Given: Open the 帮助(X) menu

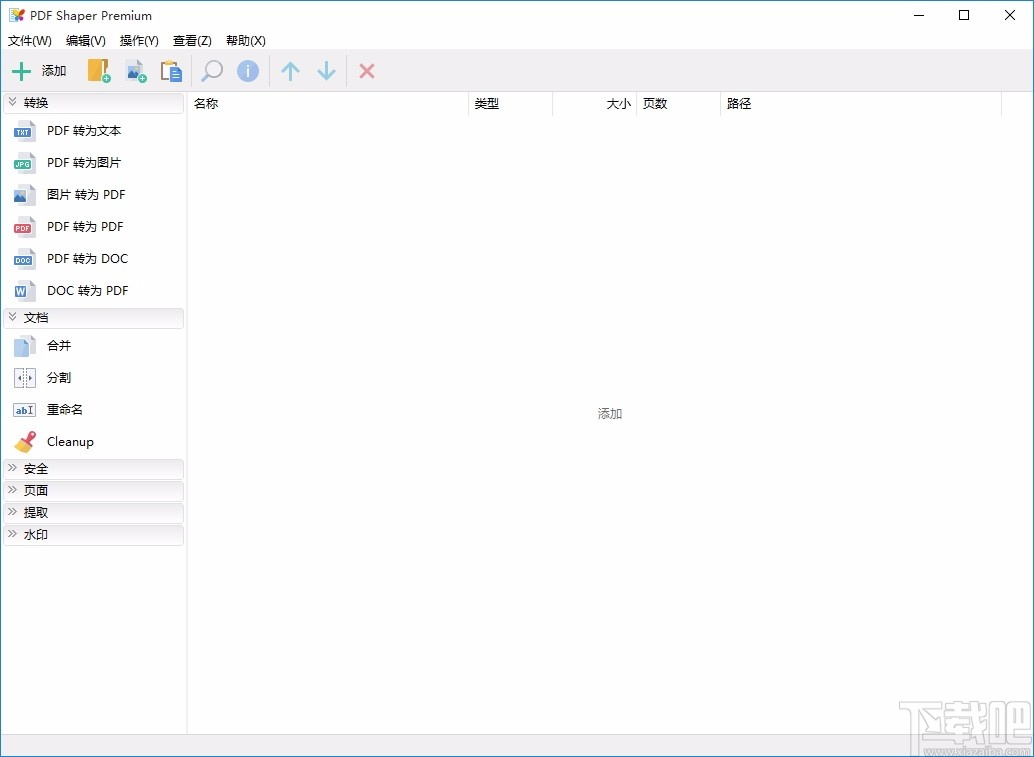Looking at the screenshot, I should [245, 40].
